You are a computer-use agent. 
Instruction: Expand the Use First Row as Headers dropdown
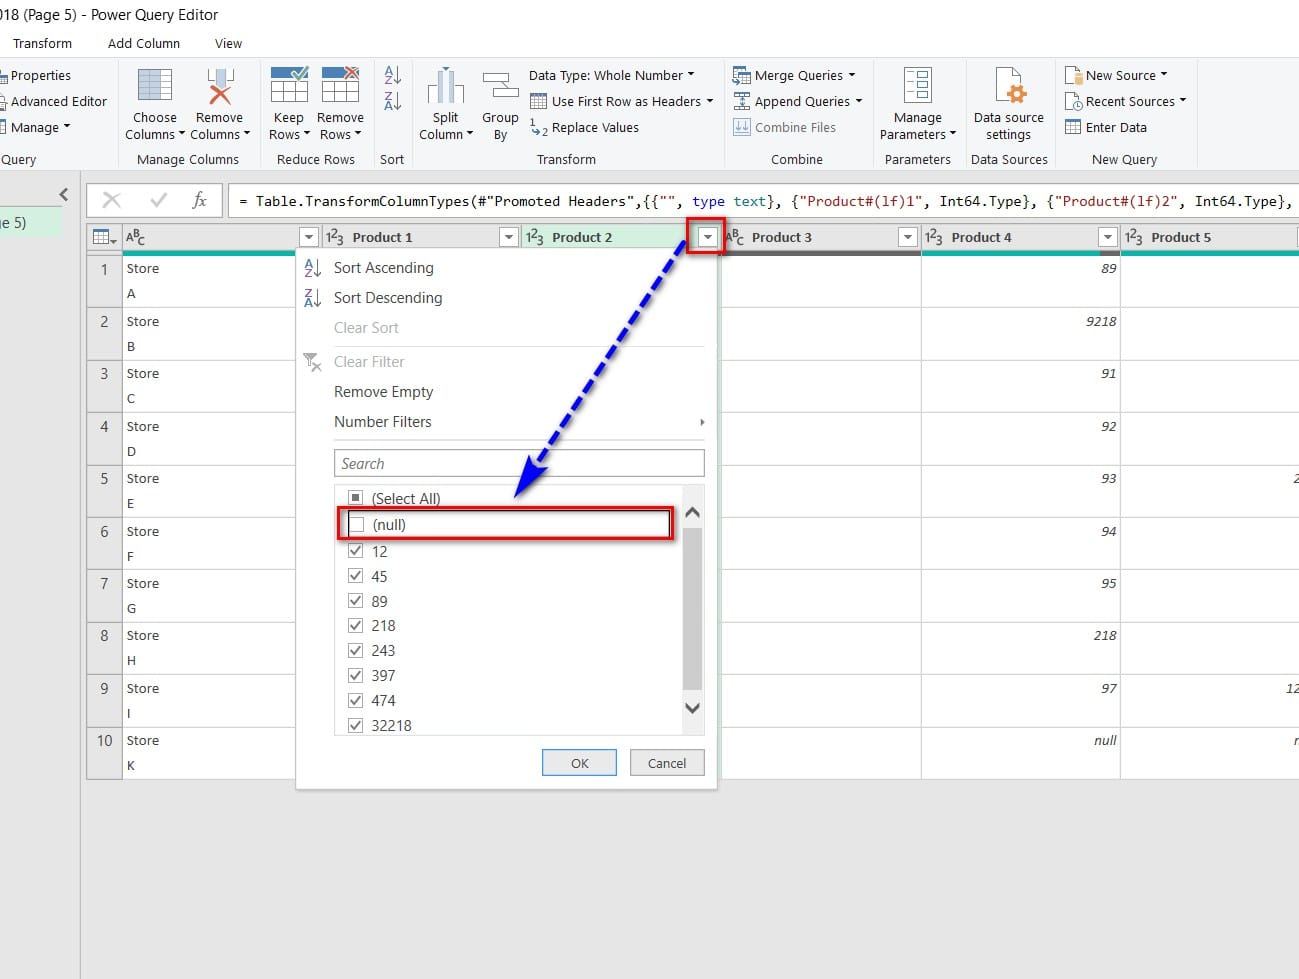[x=621, y=101]
